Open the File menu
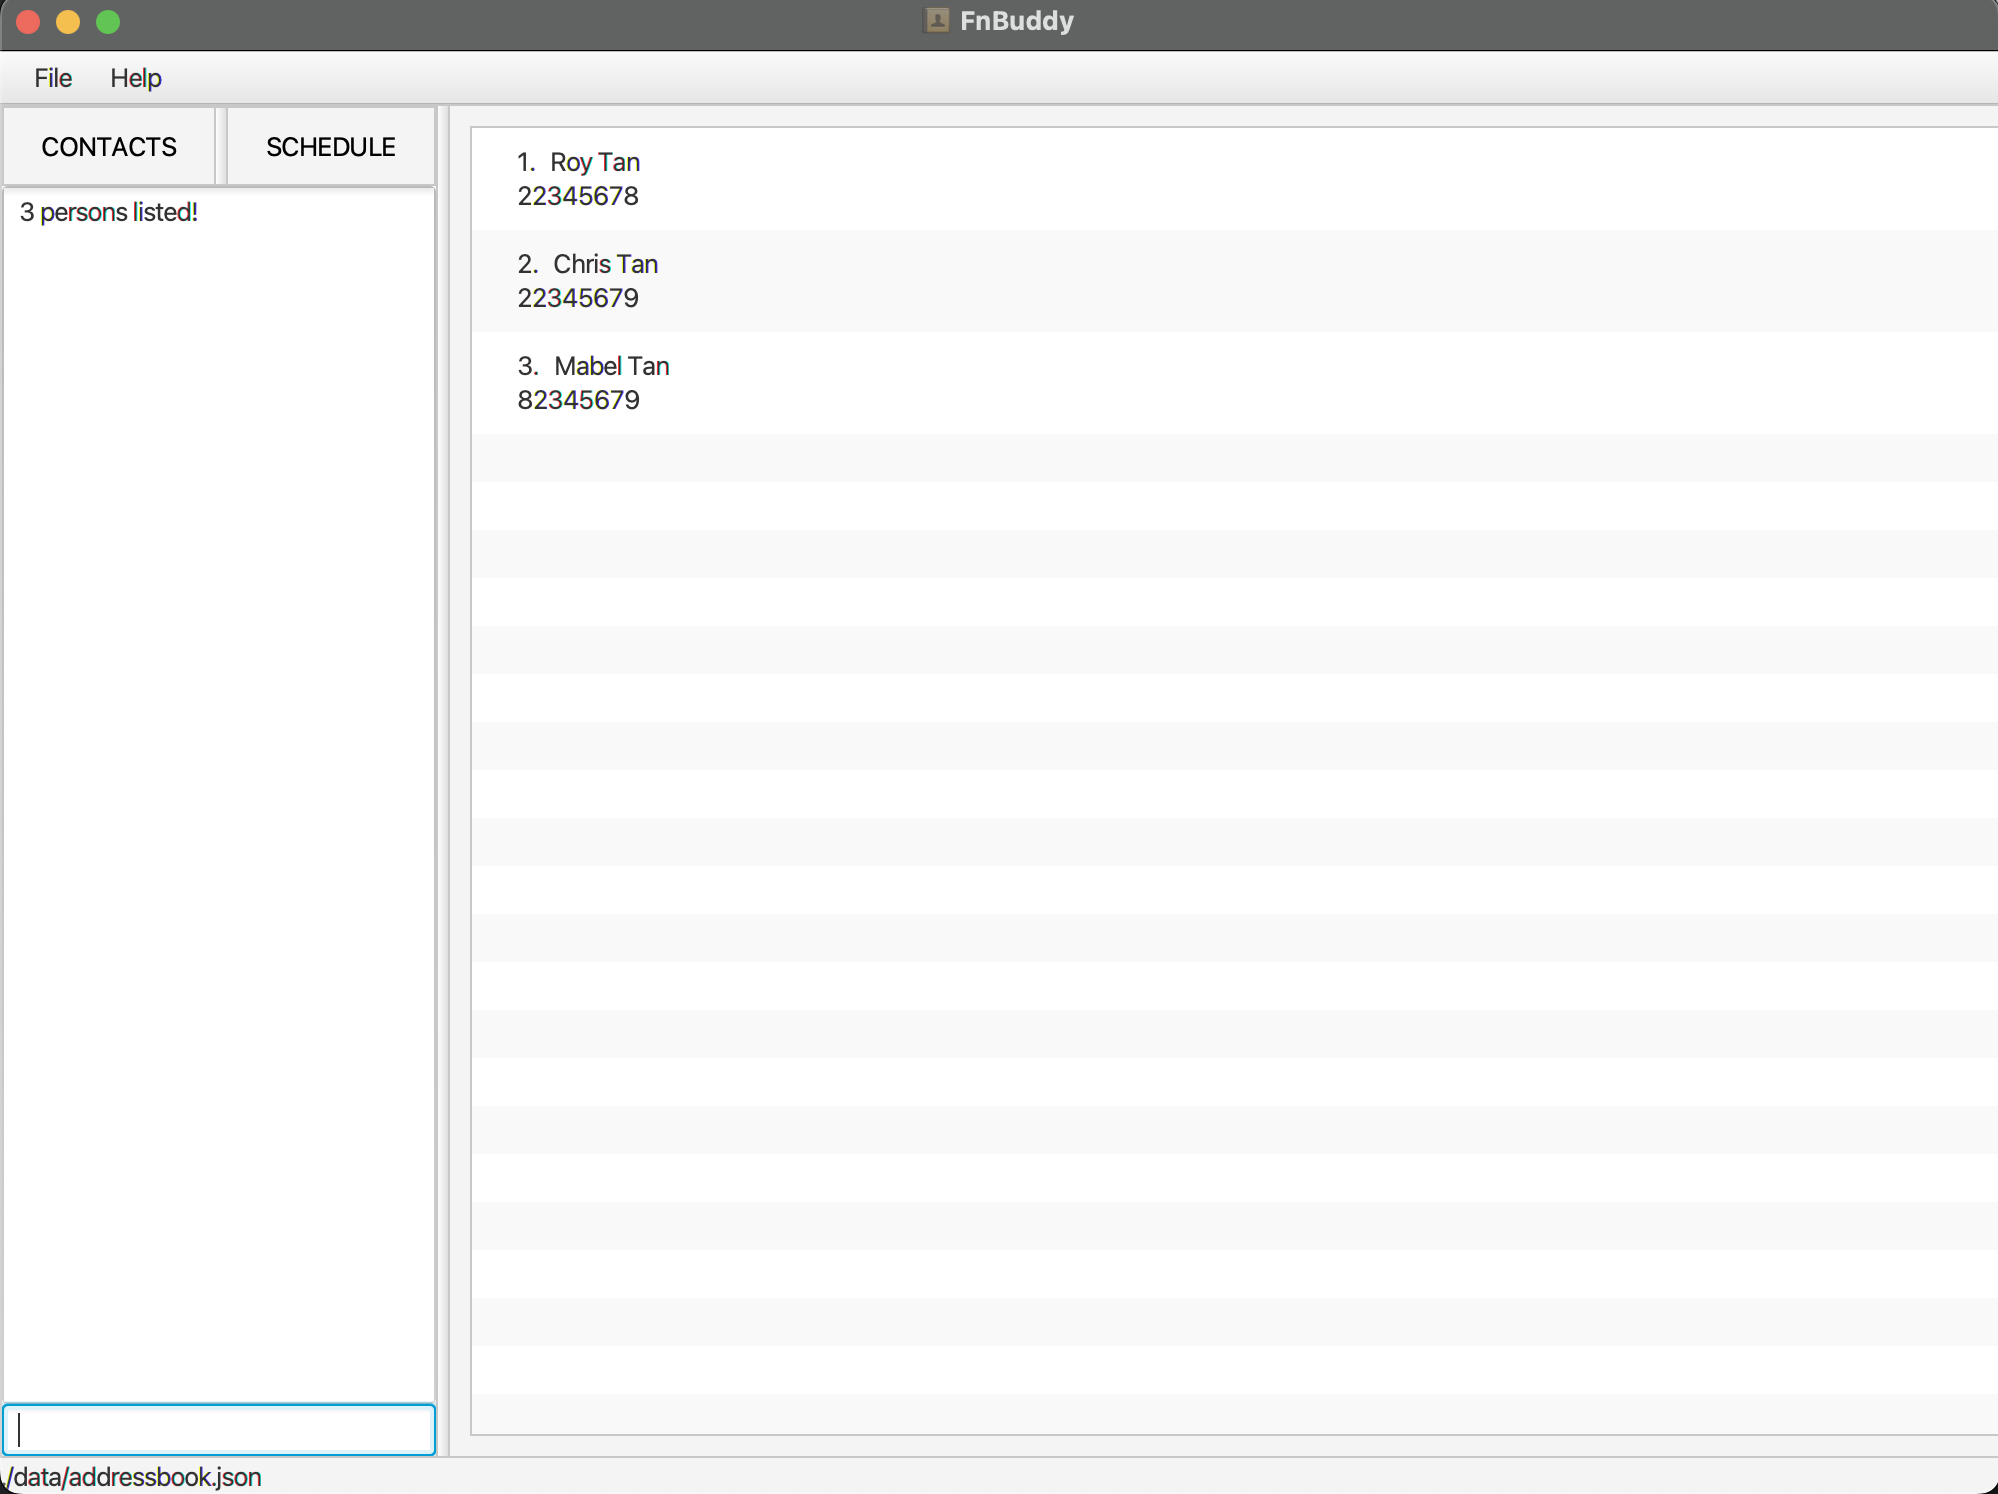This screenshot has height=1494, width=1998. [53, 78]
